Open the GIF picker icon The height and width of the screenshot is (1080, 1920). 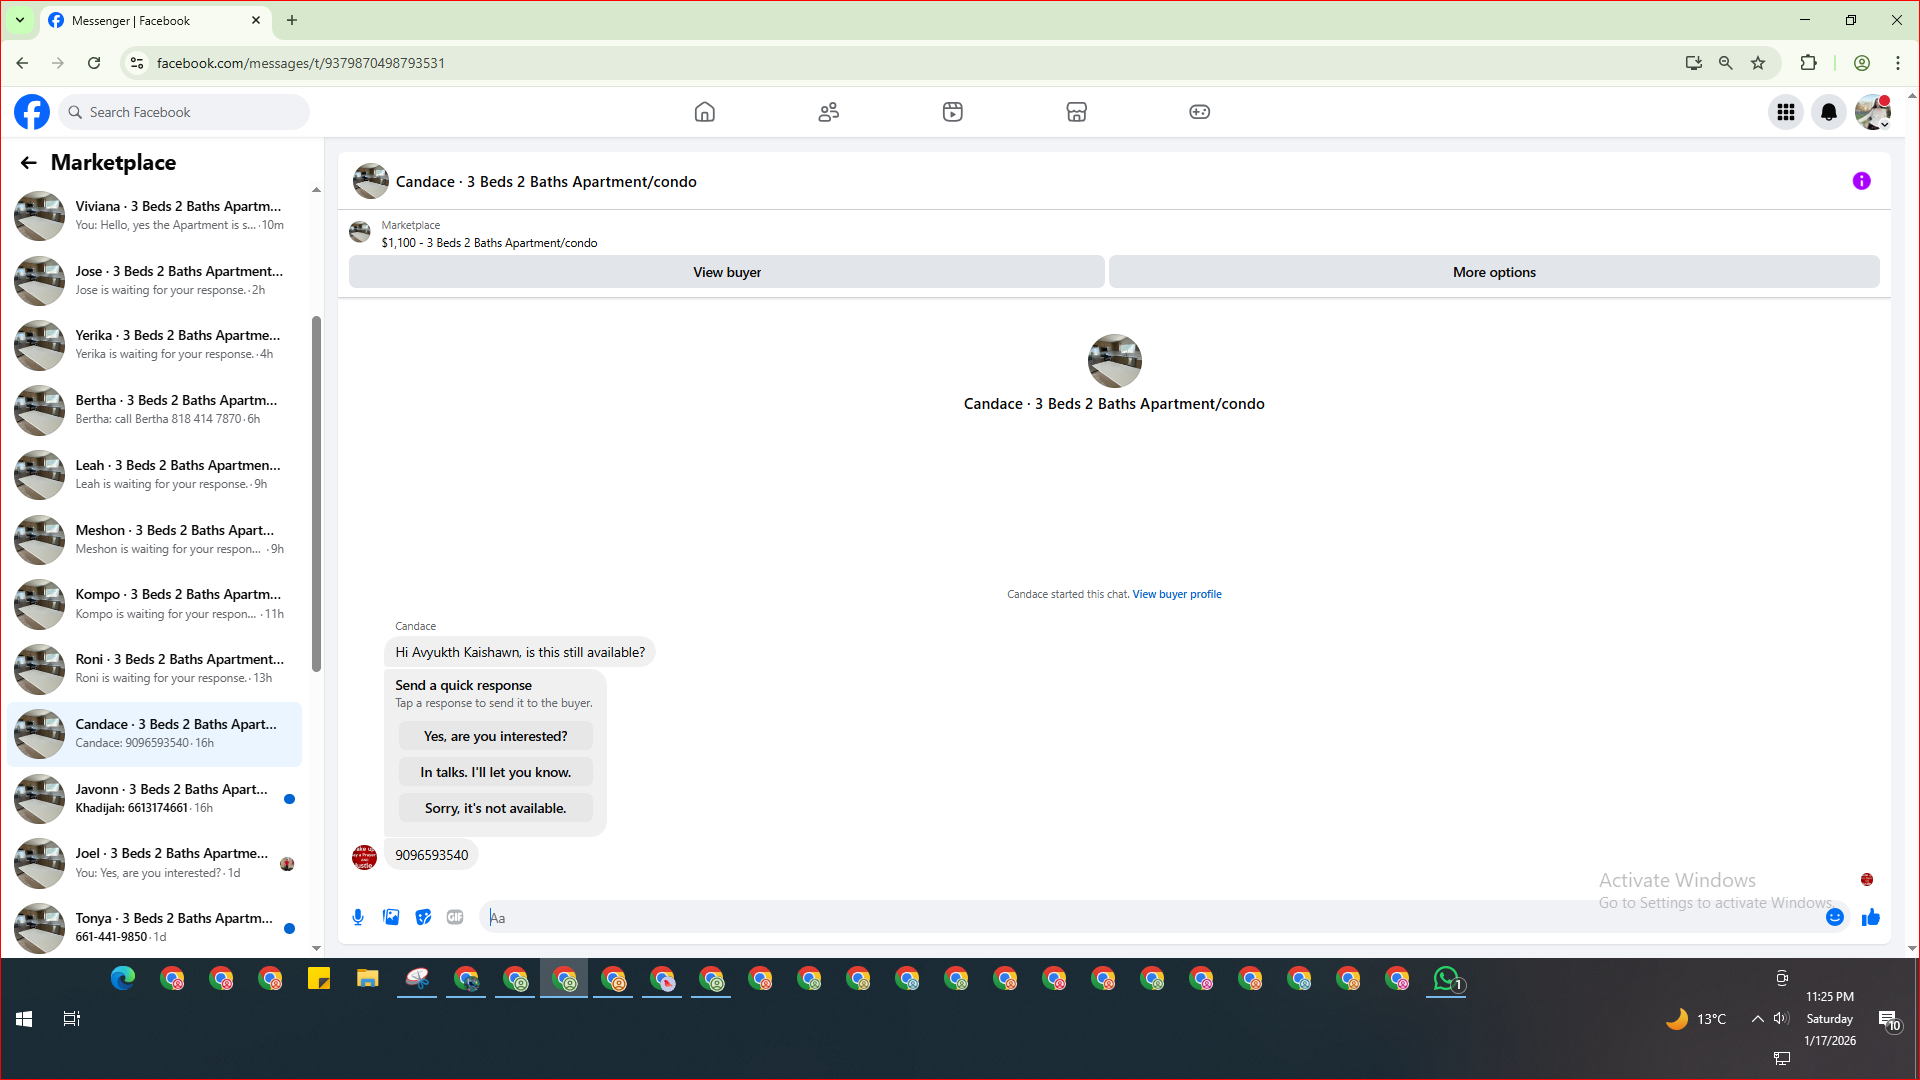tap(455, 917)
